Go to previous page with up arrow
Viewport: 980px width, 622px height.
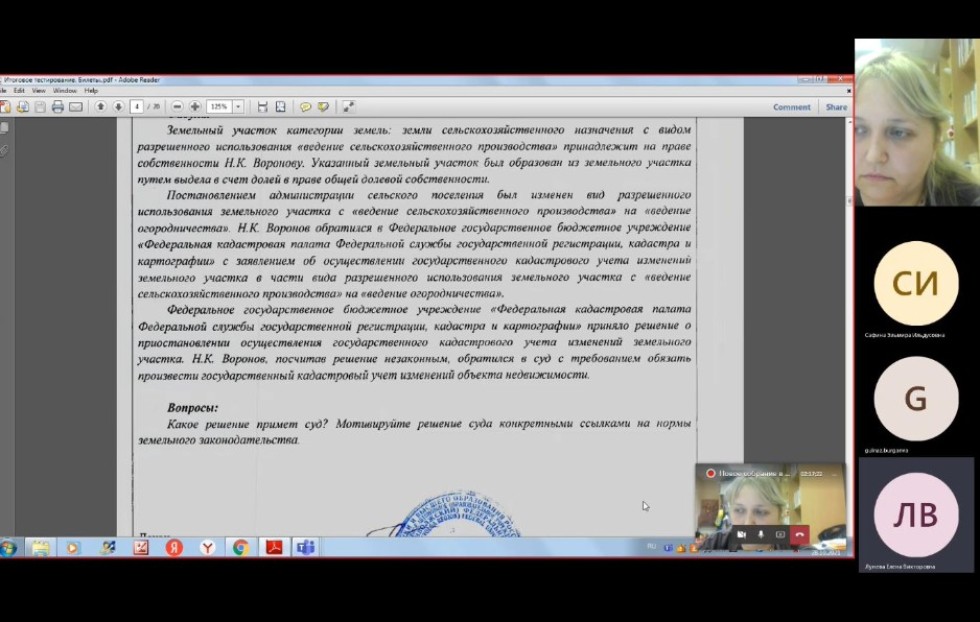pos(101,107)
